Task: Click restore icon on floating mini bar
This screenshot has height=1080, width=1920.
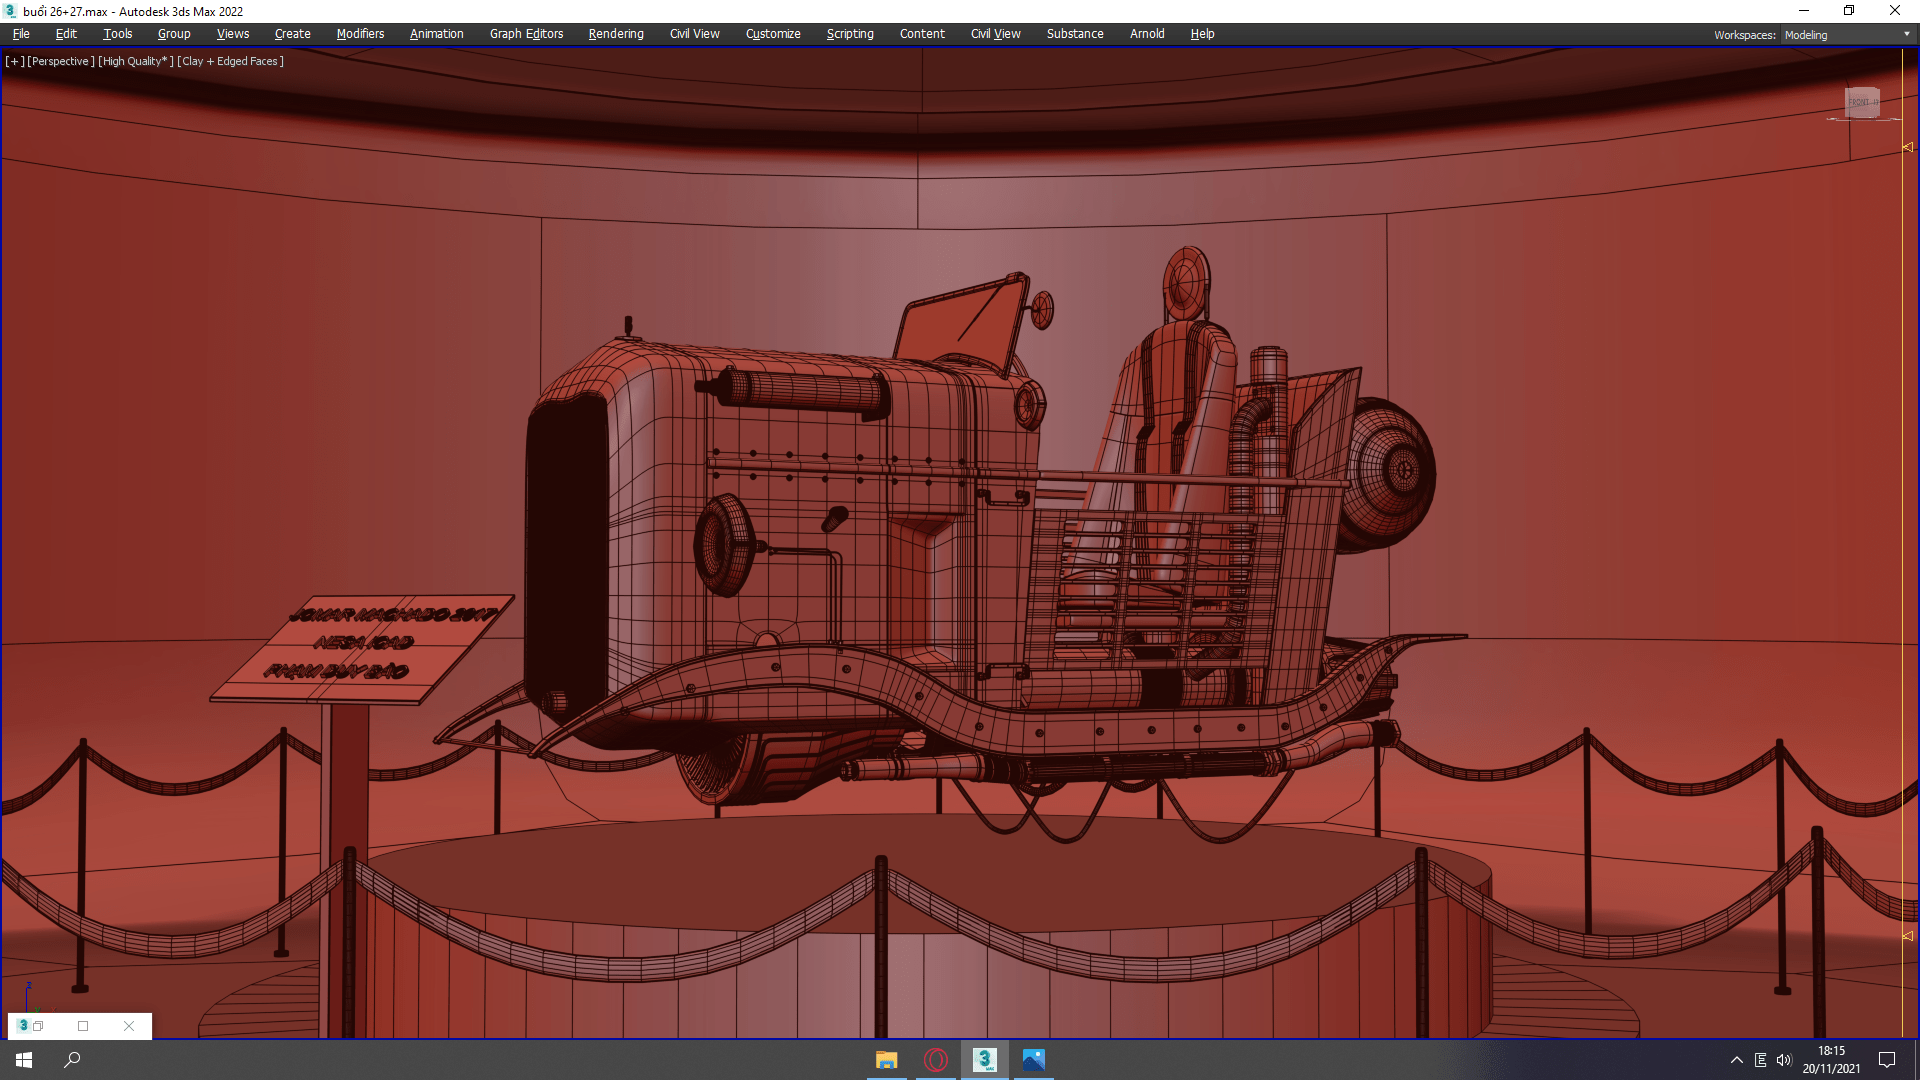Action: point(38,1026)
